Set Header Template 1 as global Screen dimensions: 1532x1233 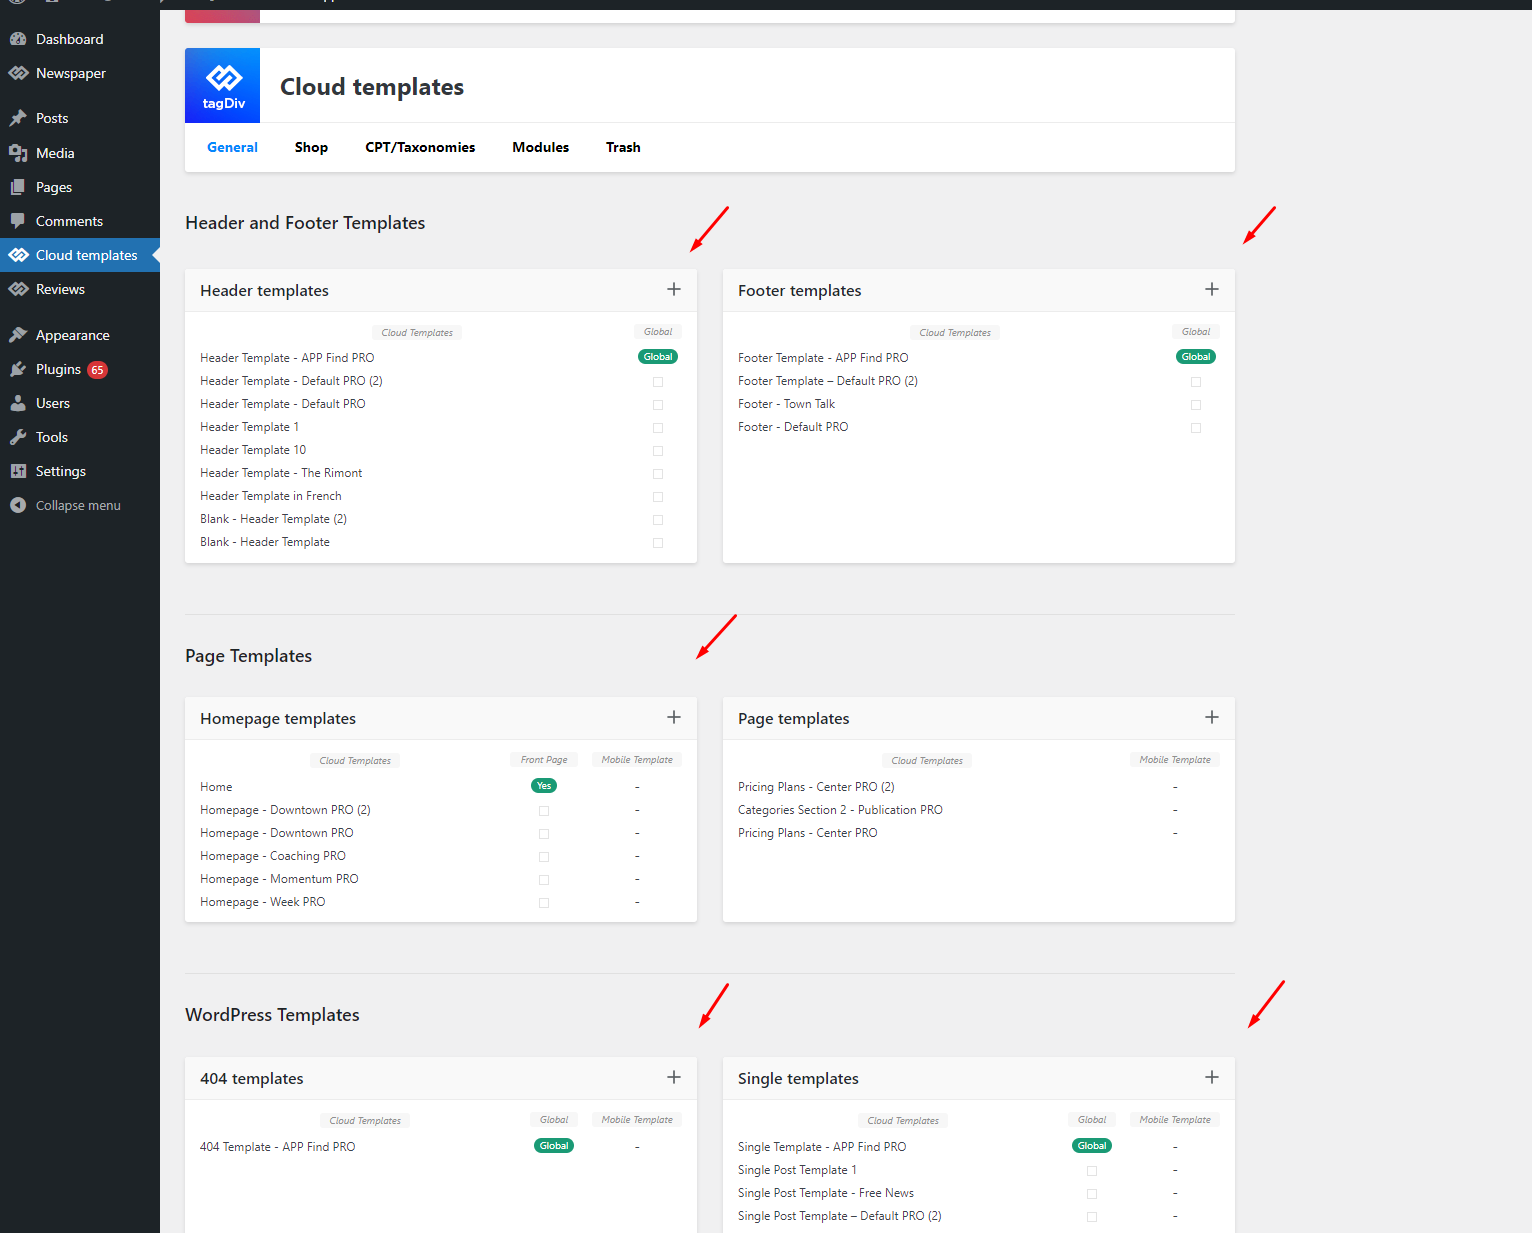(658, 427)
